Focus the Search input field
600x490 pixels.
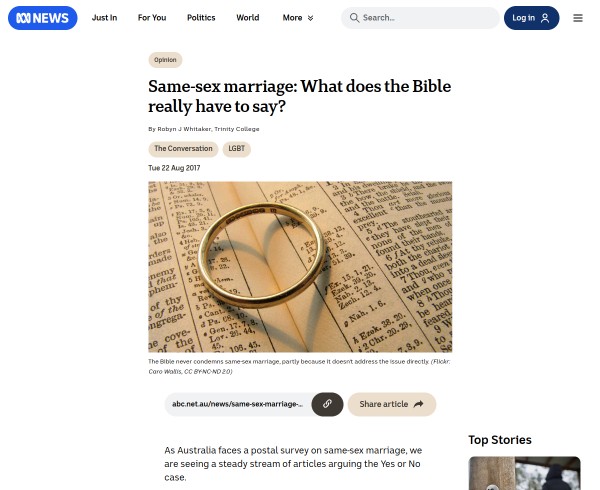[x=420, y=18]
